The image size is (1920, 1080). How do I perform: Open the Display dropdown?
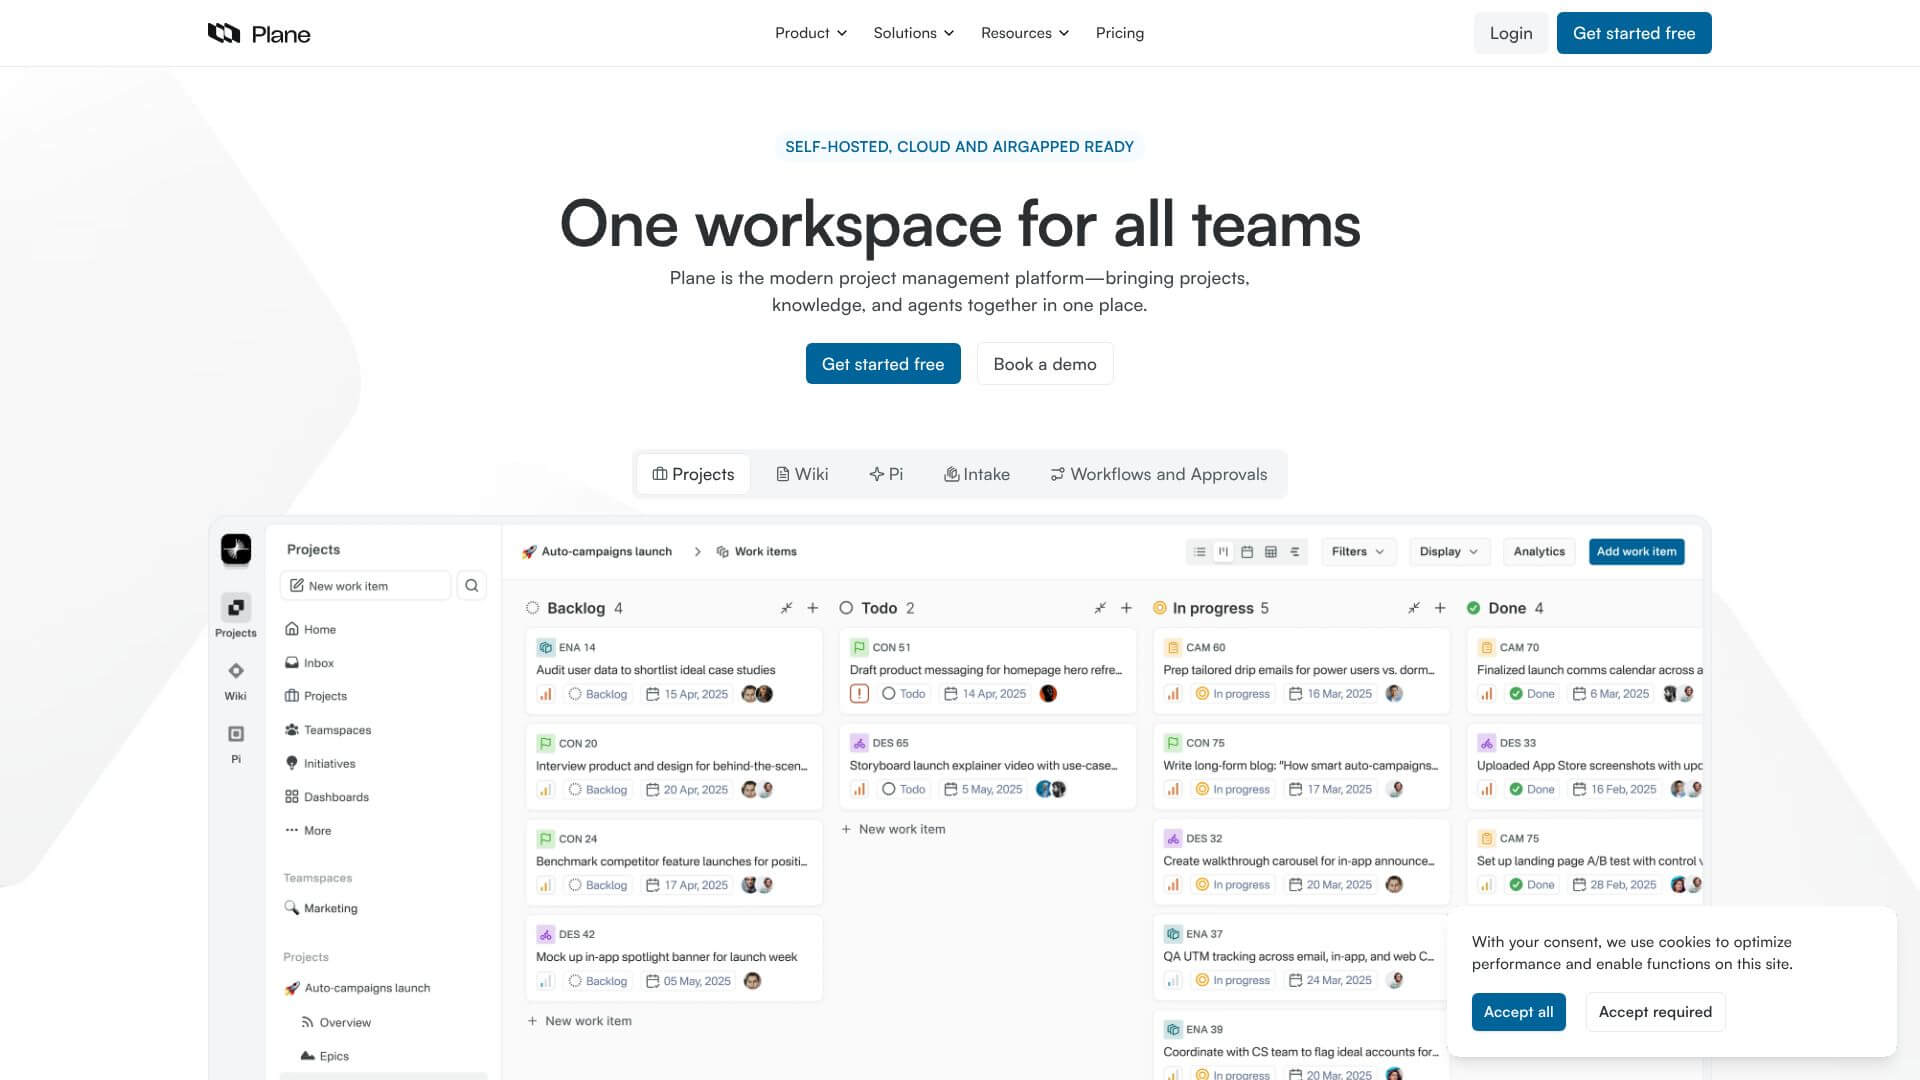click(1448, 552)
